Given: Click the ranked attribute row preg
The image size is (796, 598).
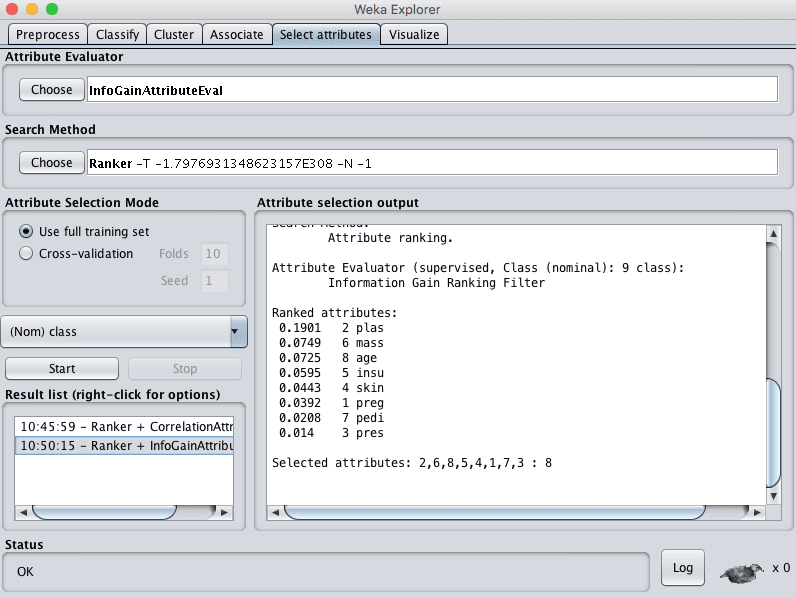Looking at the screenshot, I should 331,403.
